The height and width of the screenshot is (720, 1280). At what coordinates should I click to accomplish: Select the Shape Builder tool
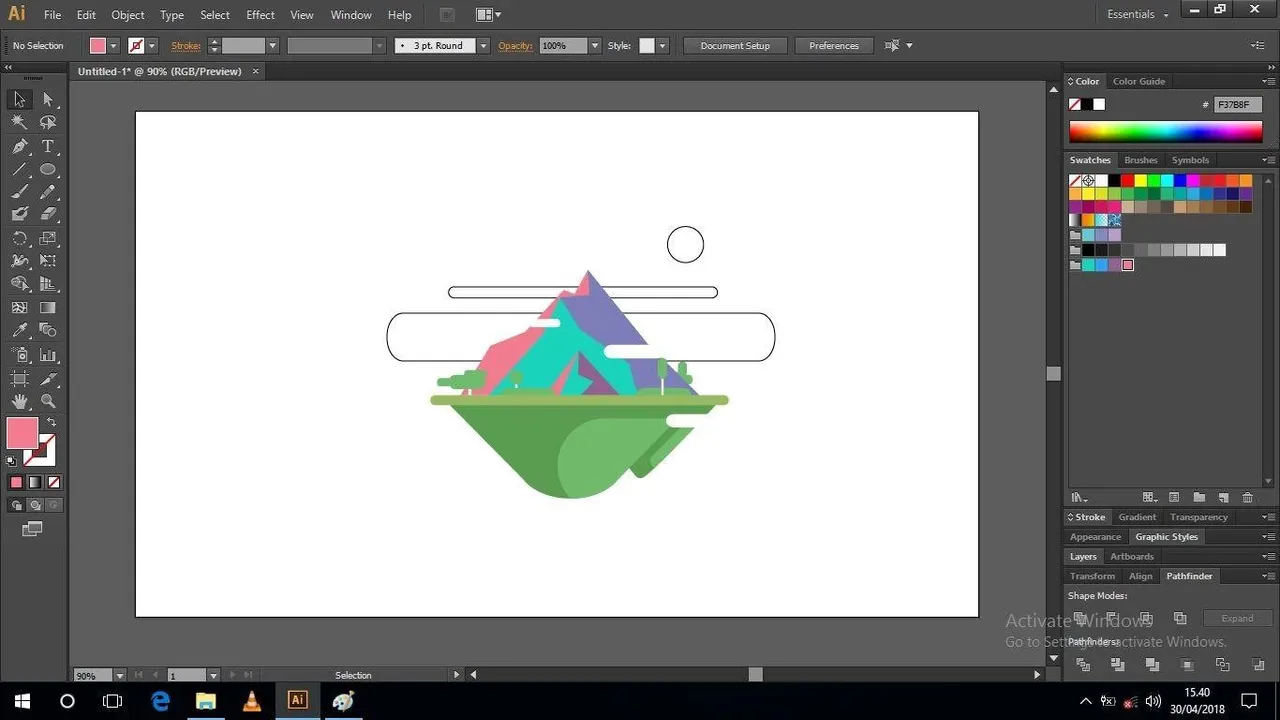pyautogui.click(x=19, y=285)
